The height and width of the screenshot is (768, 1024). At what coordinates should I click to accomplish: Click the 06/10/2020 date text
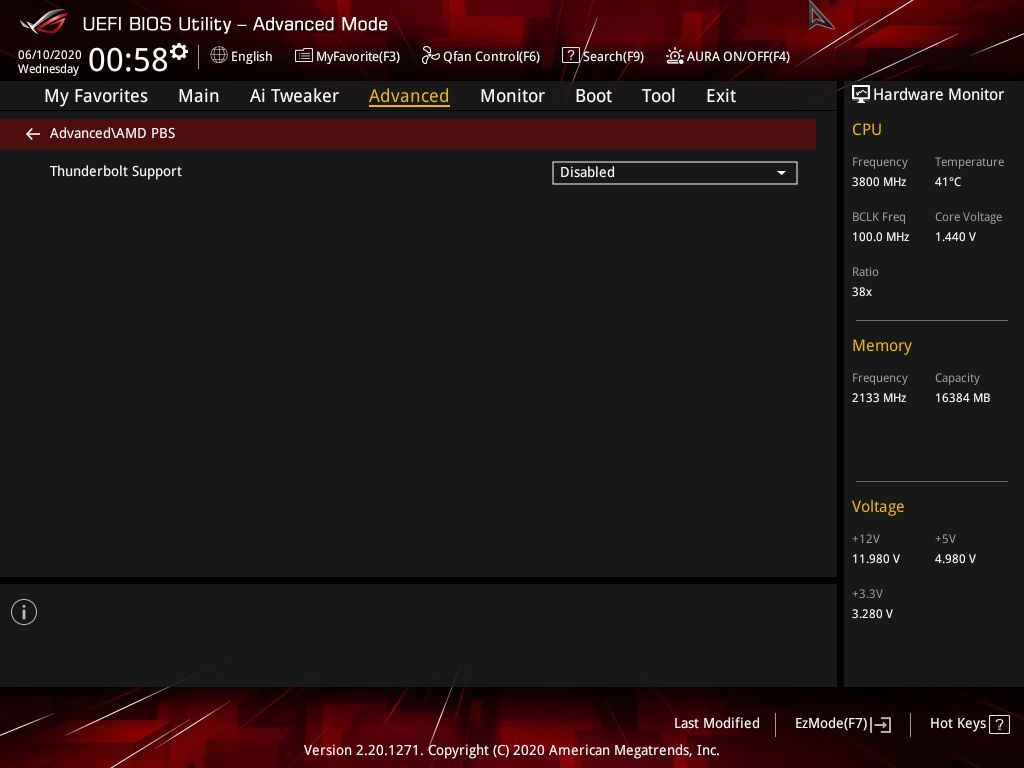point(50,55)
